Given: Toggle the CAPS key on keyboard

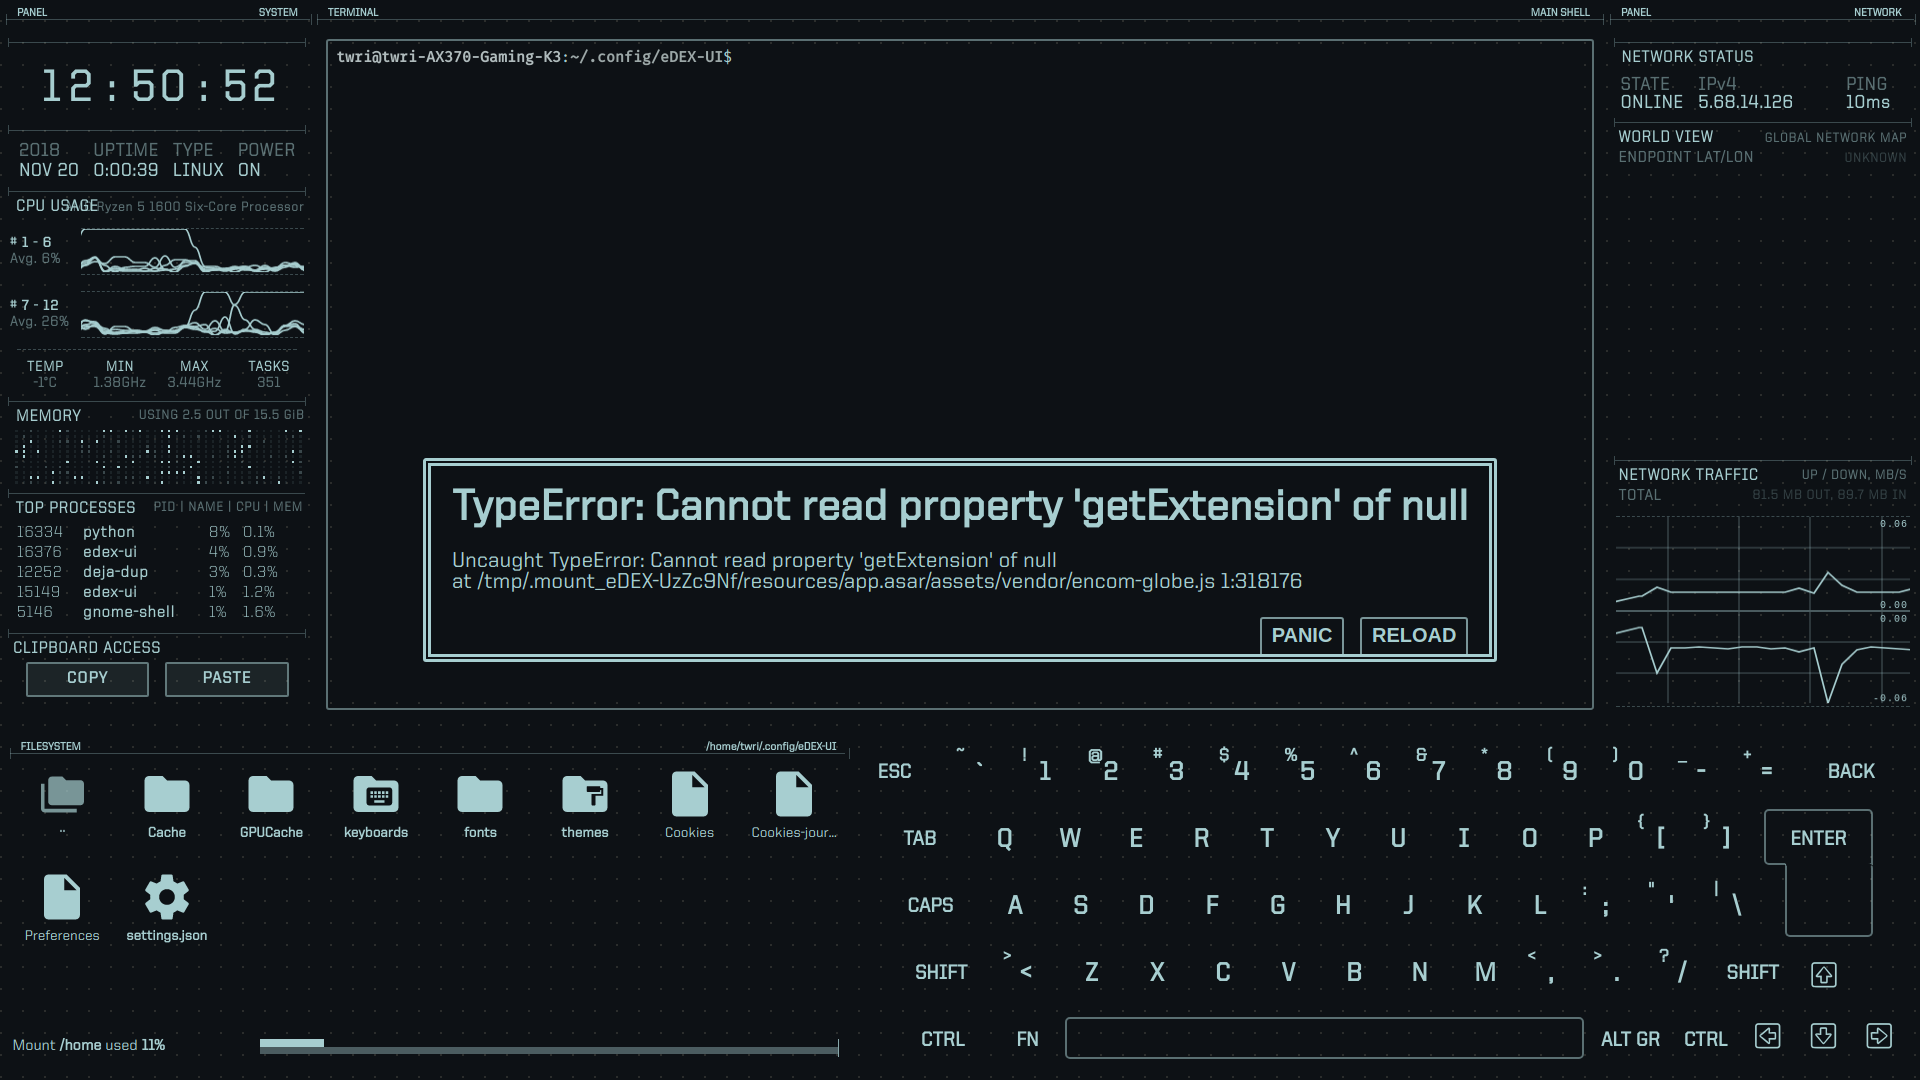Looking at the screenshot, I should point(930,905).
